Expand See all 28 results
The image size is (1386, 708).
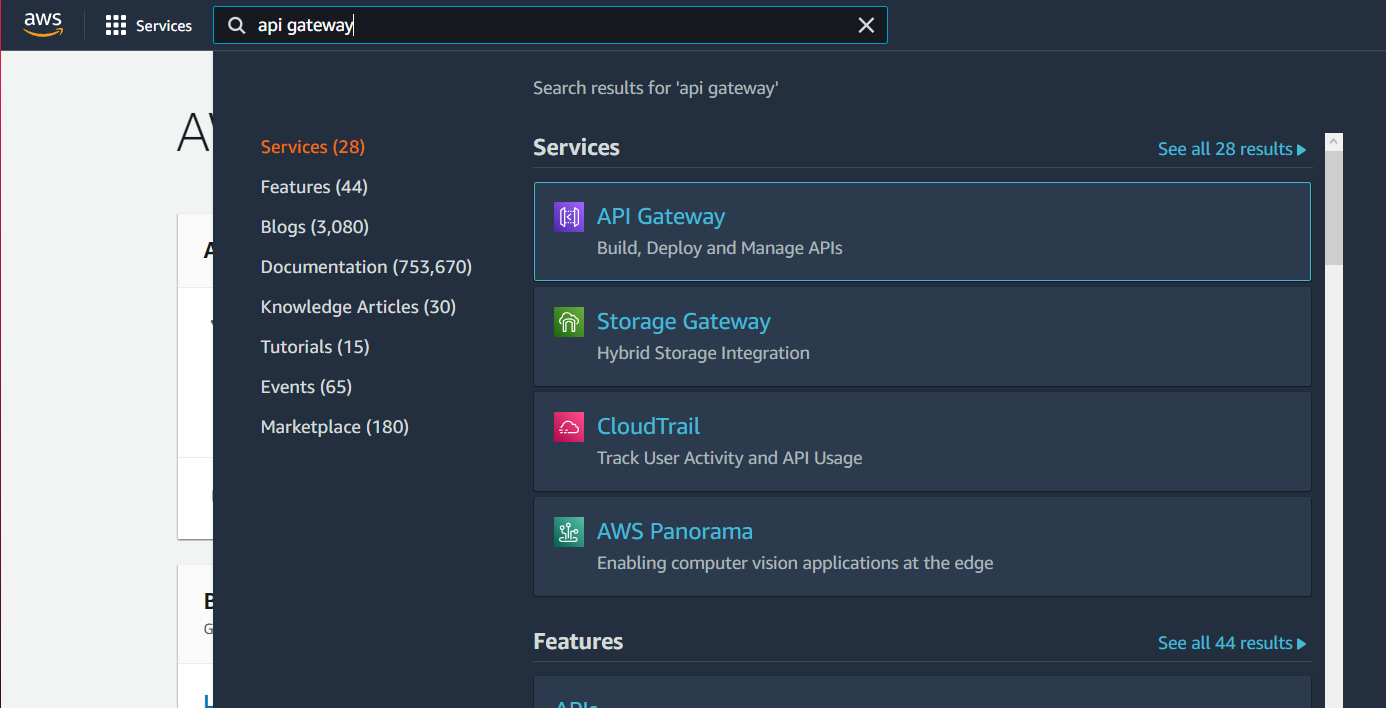pos(1231,149)
